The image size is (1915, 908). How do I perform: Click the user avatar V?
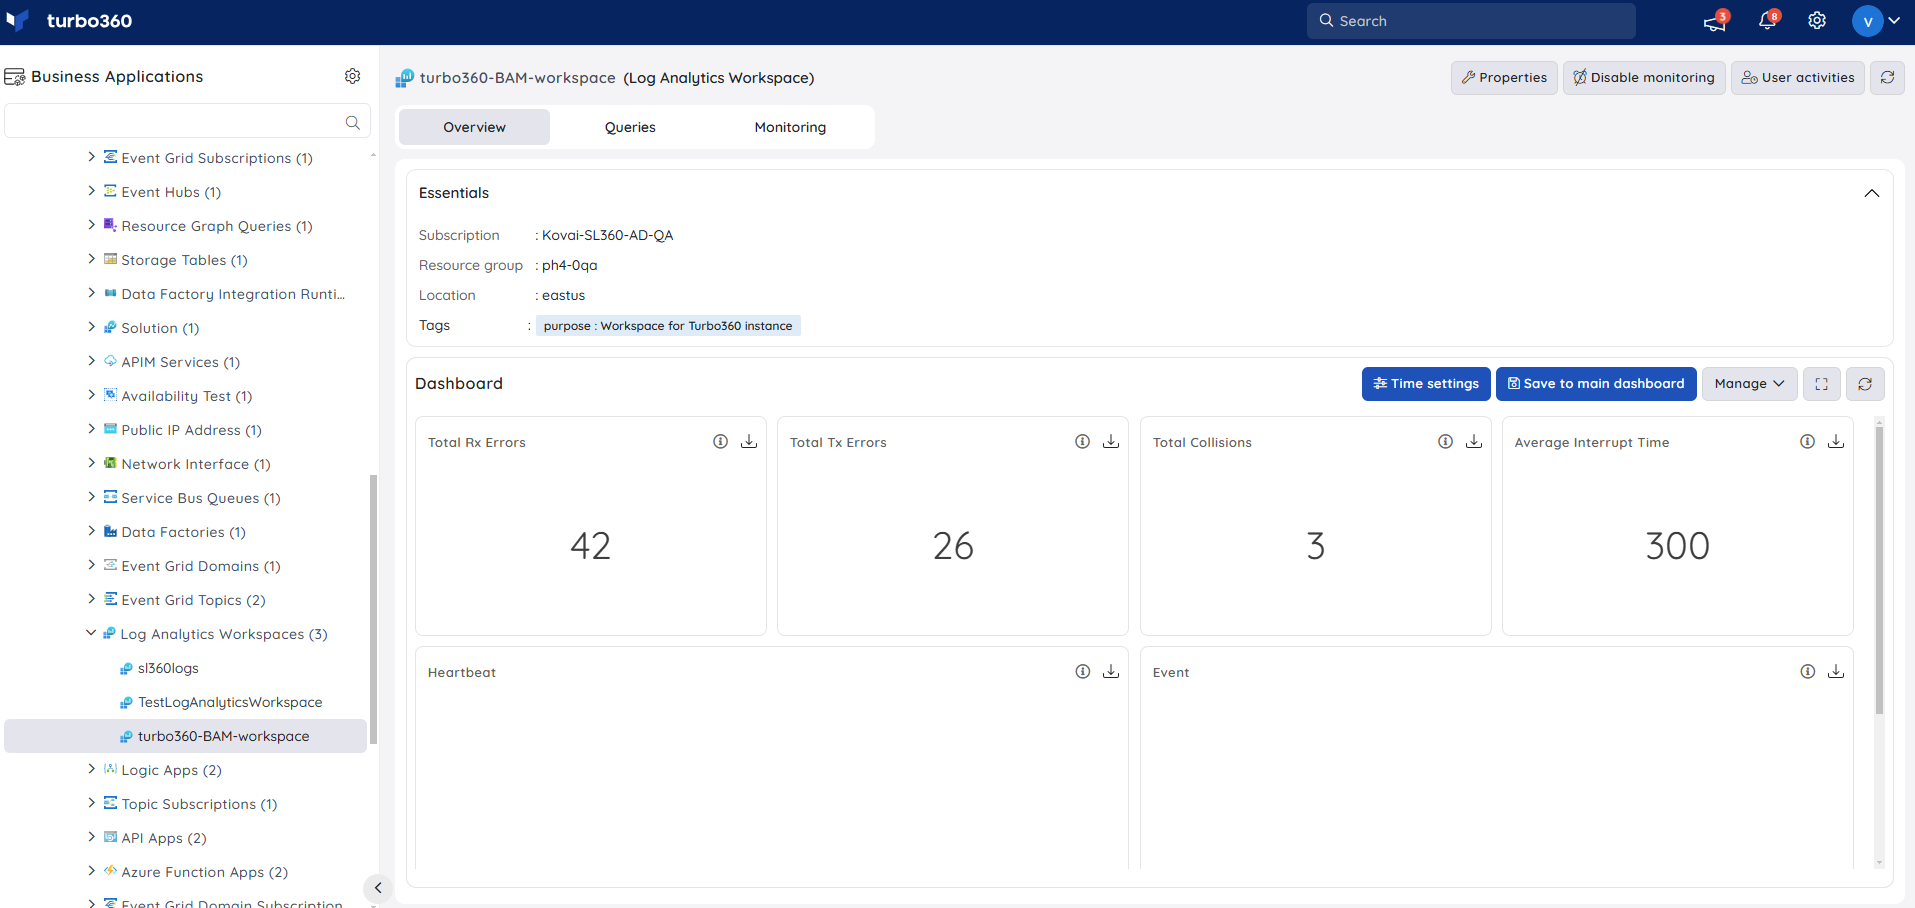[1867, 21]
